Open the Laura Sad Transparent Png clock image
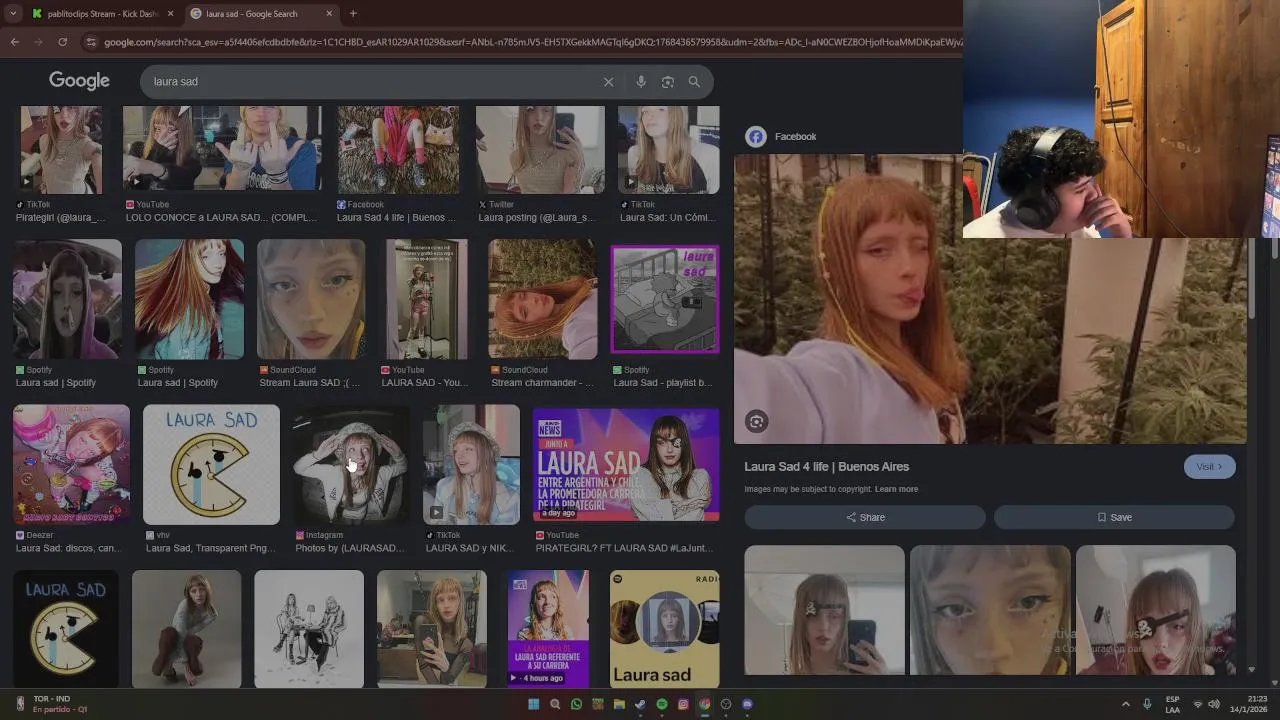Image resolution: width=1280 pixels, height=720 pixels. coord(211,464)
